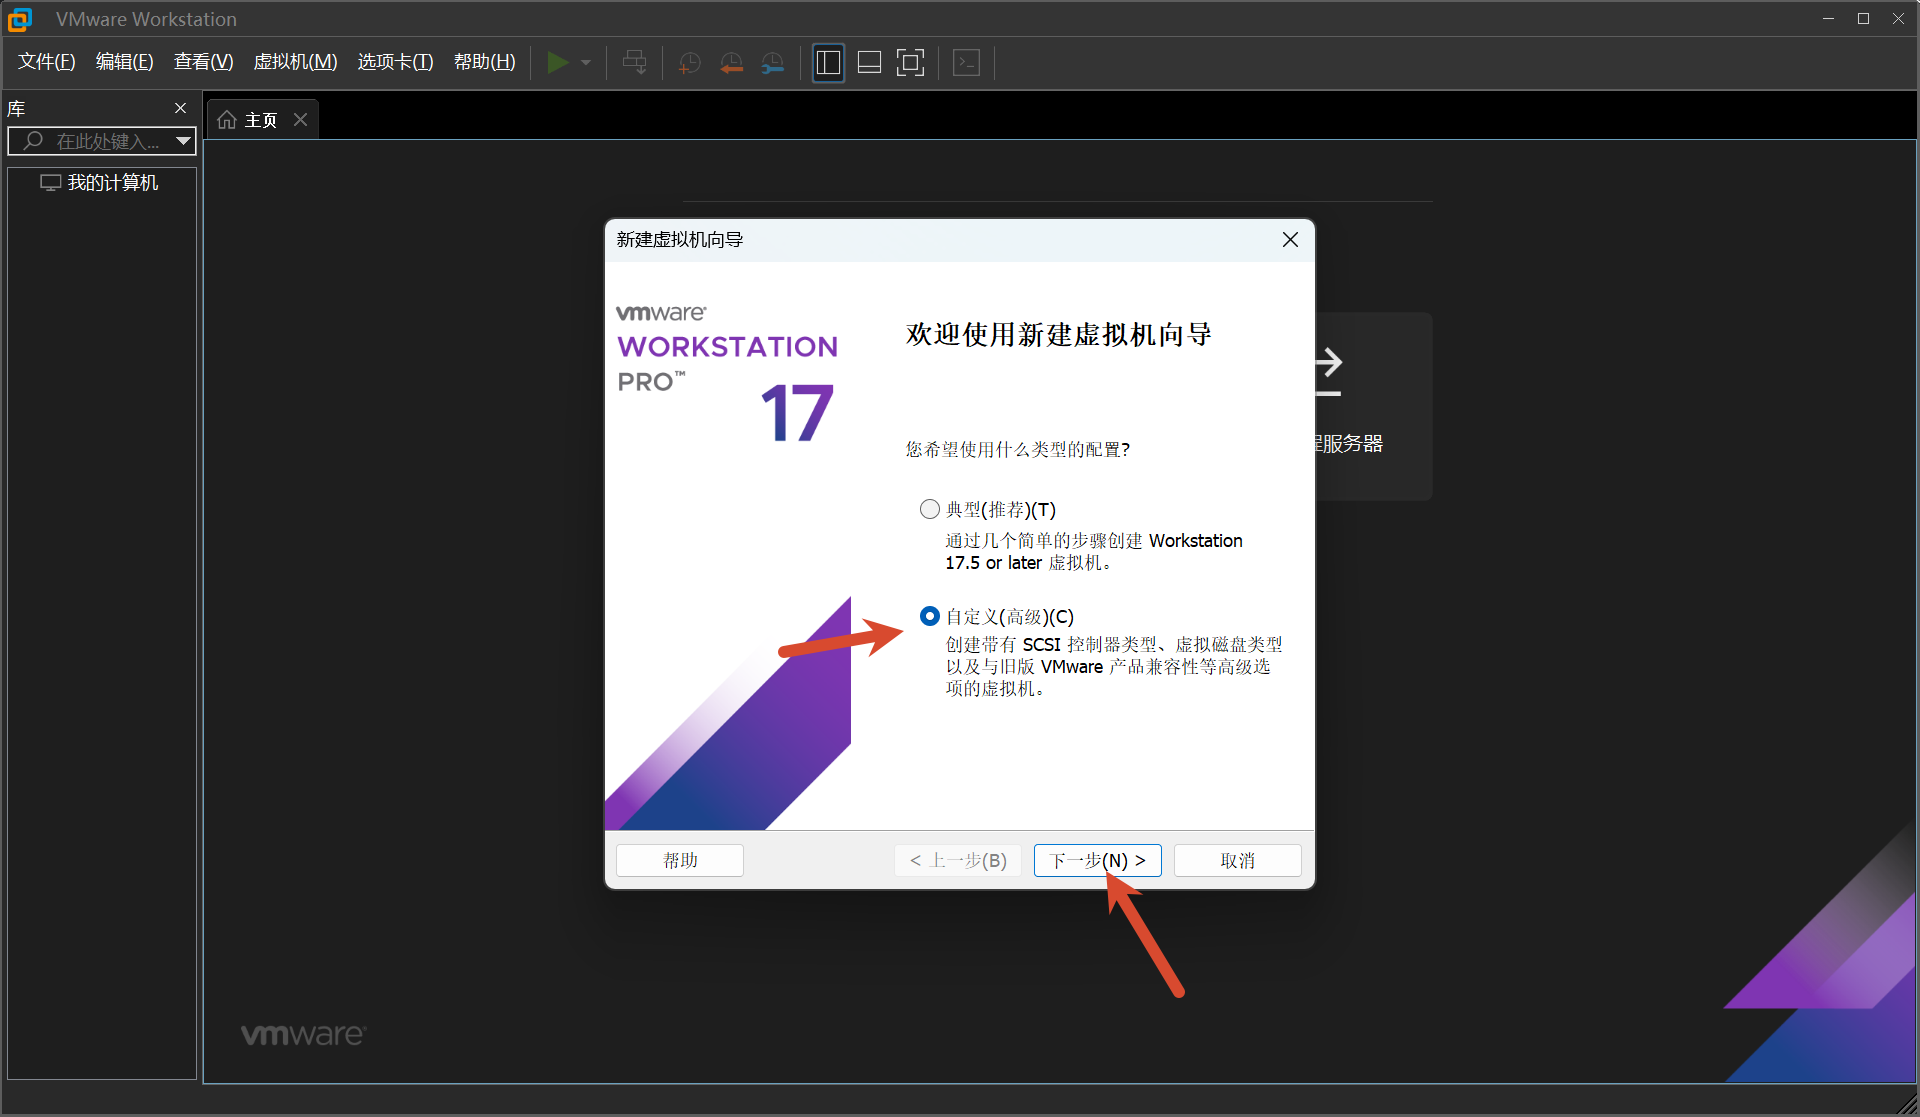Open the 选项卡(T) menu

click(x=395, y=62)
